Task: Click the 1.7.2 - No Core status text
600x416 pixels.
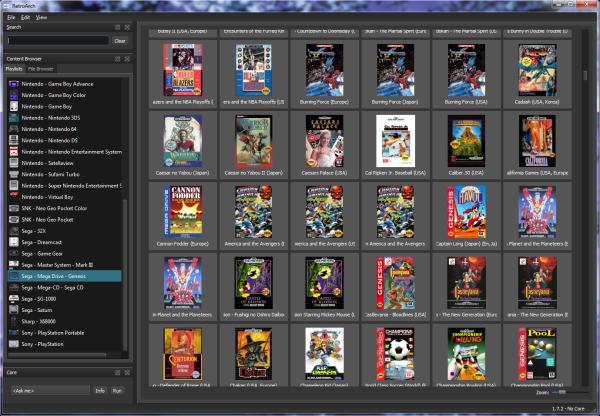Action: coord(568,409)
